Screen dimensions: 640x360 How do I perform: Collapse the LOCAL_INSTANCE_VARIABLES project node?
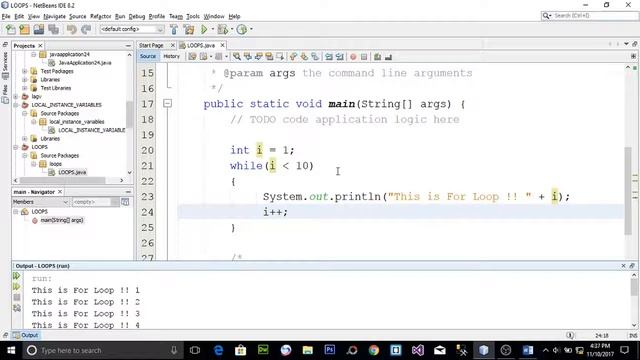pos(16,105)
